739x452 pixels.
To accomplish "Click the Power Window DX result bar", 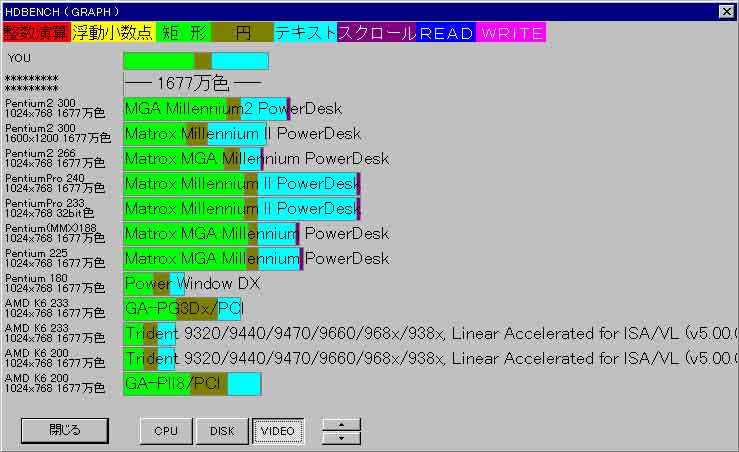I will pyautogui.click(x=153, y=283).
